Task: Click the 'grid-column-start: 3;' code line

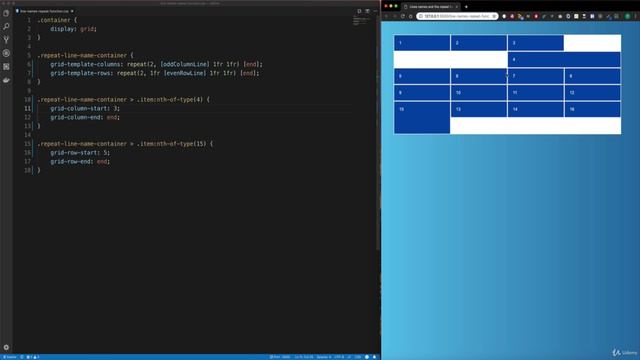Action: (x=85, y=109)
